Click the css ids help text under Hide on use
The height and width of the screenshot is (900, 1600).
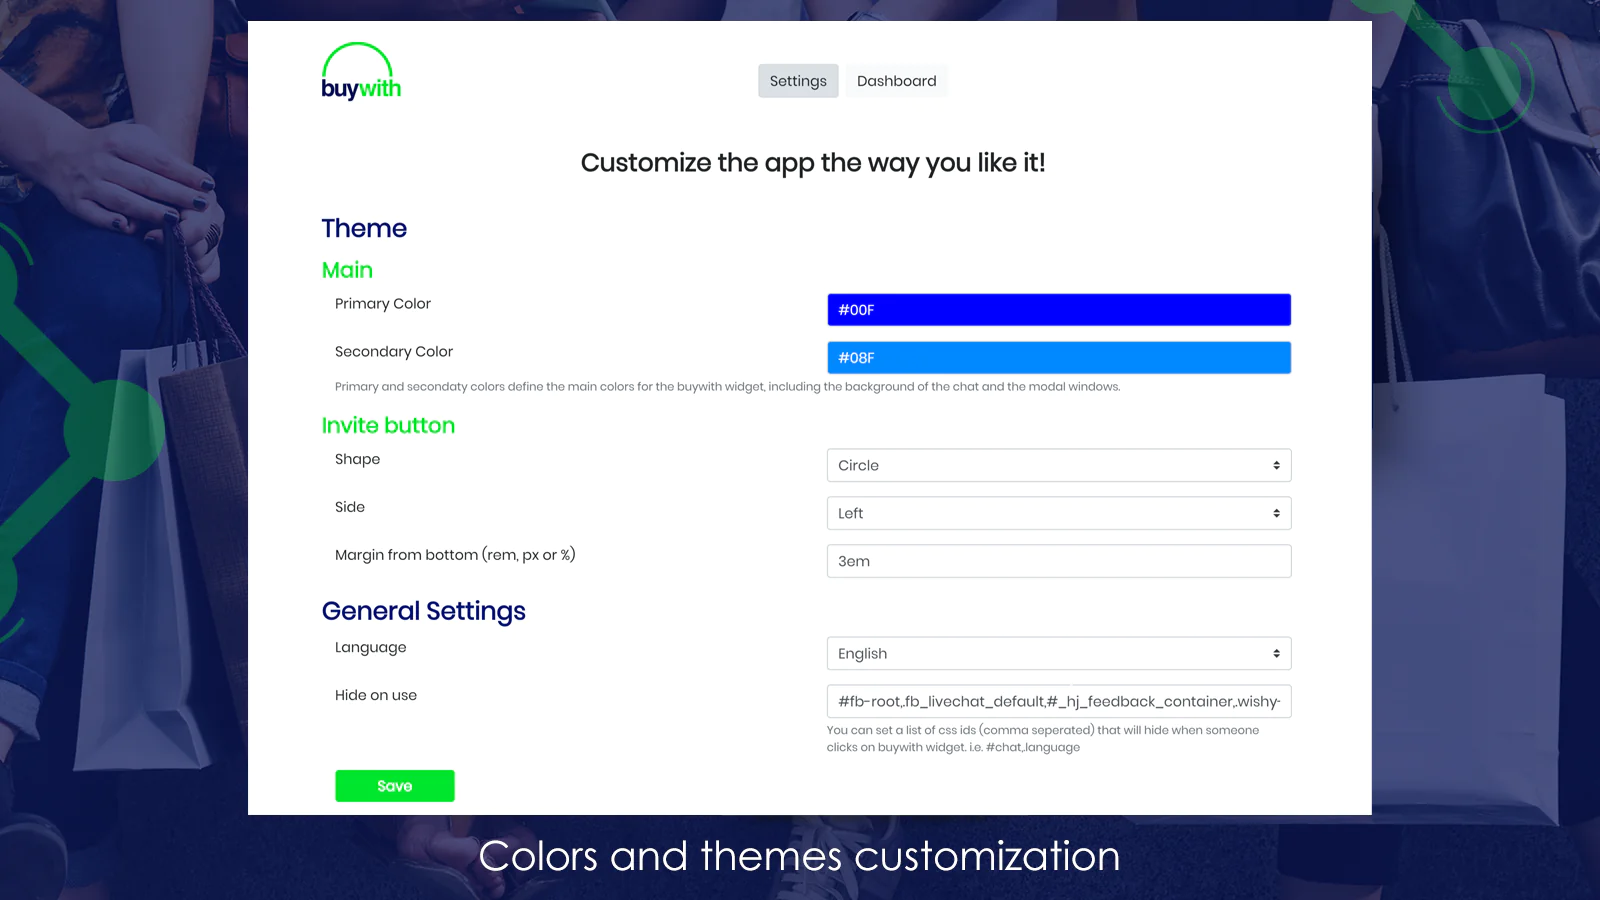tap(1043, 739)
